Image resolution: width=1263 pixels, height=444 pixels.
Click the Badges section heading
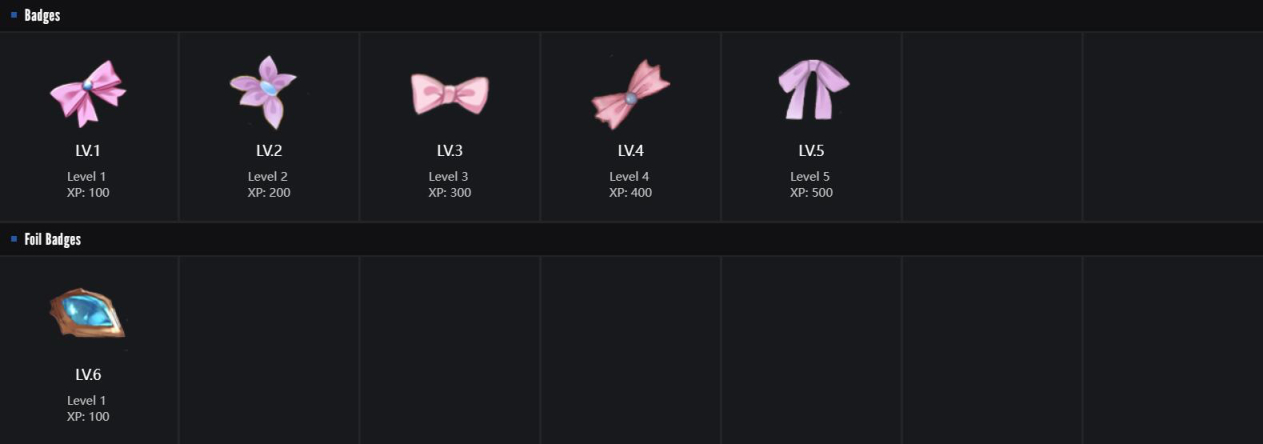pos(42,15)
